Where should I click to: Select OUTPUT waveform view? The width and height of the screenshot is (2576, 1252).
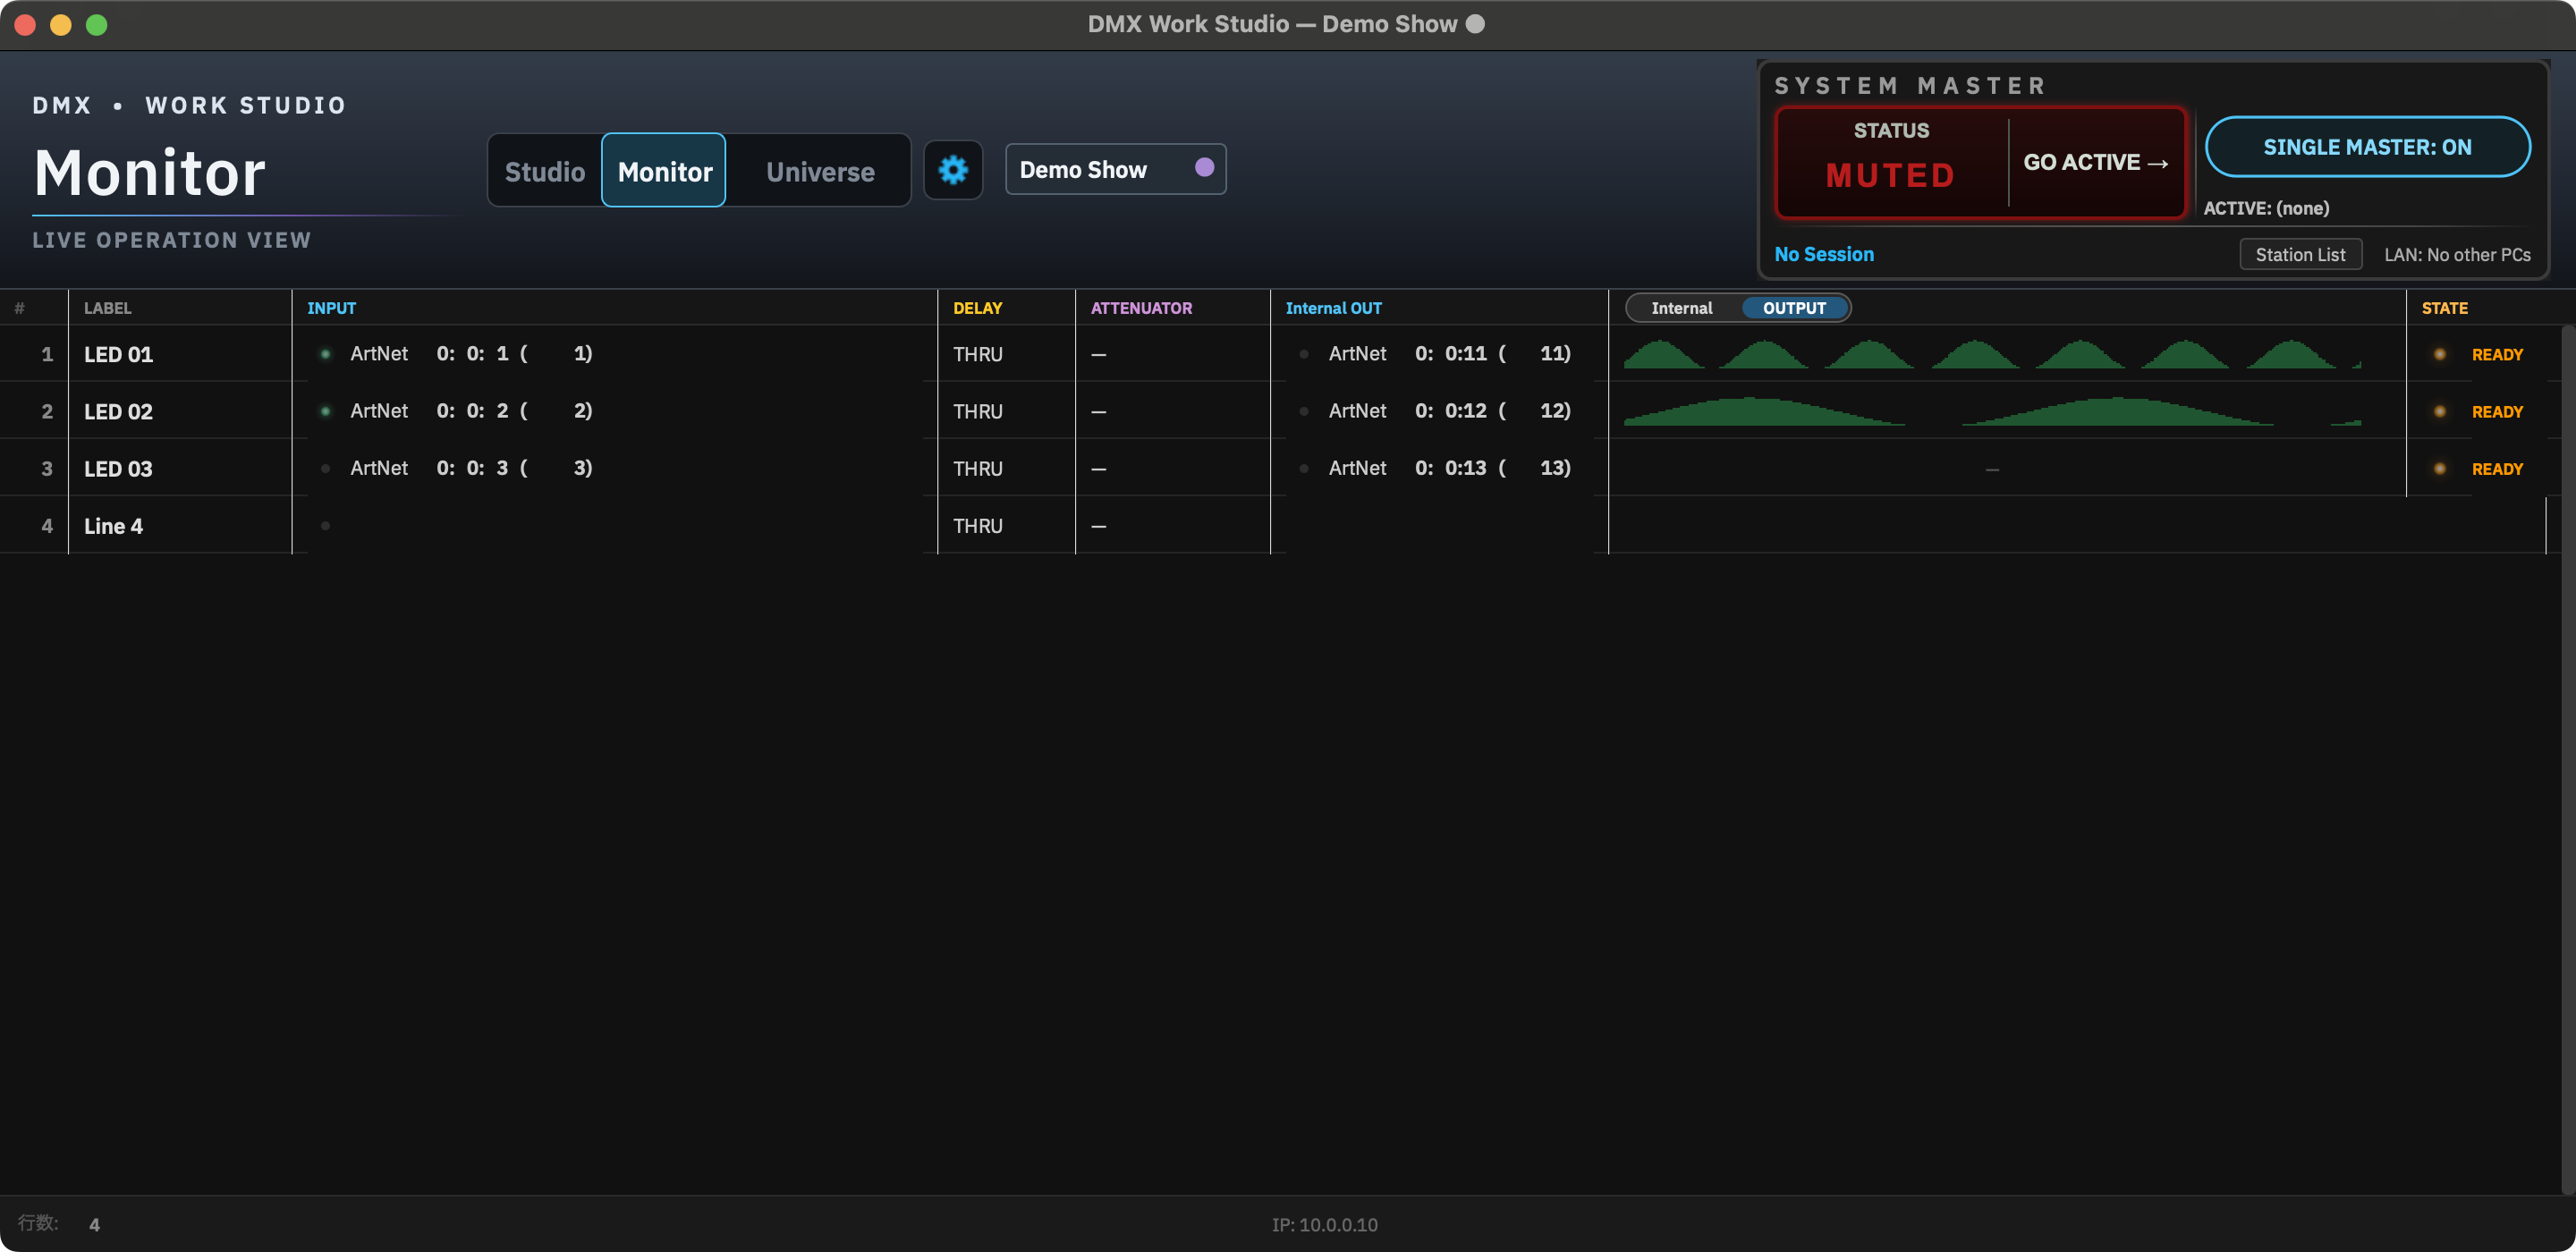pos(1794,308)
